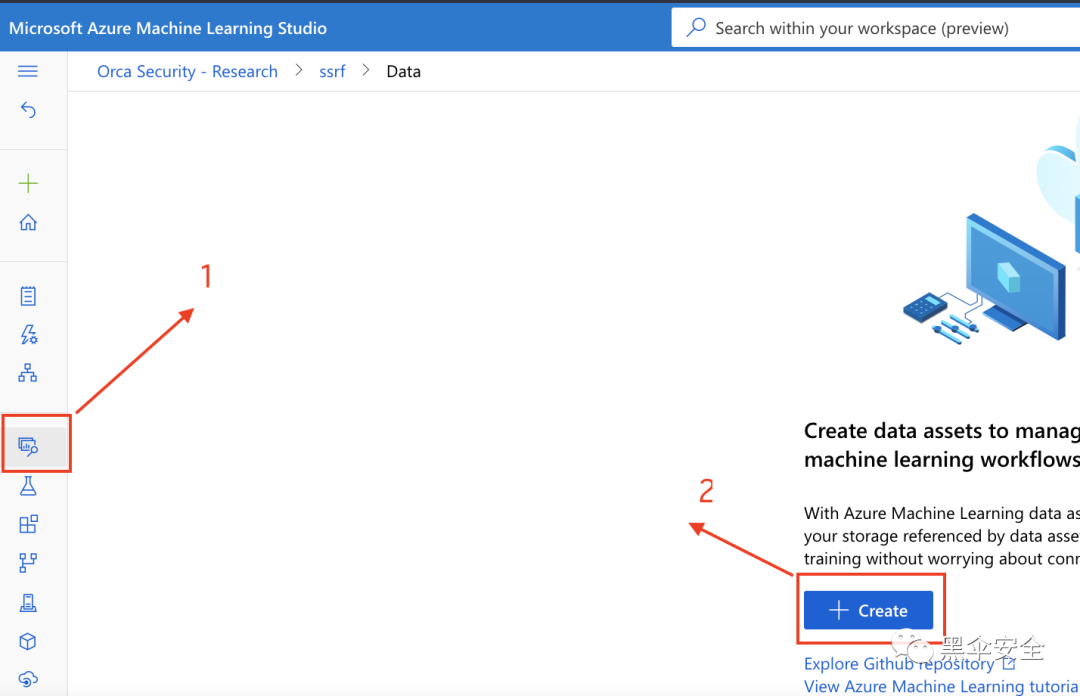
Task: Open the Orca Security - Research breadcrumb
Action: pos(187,72)
